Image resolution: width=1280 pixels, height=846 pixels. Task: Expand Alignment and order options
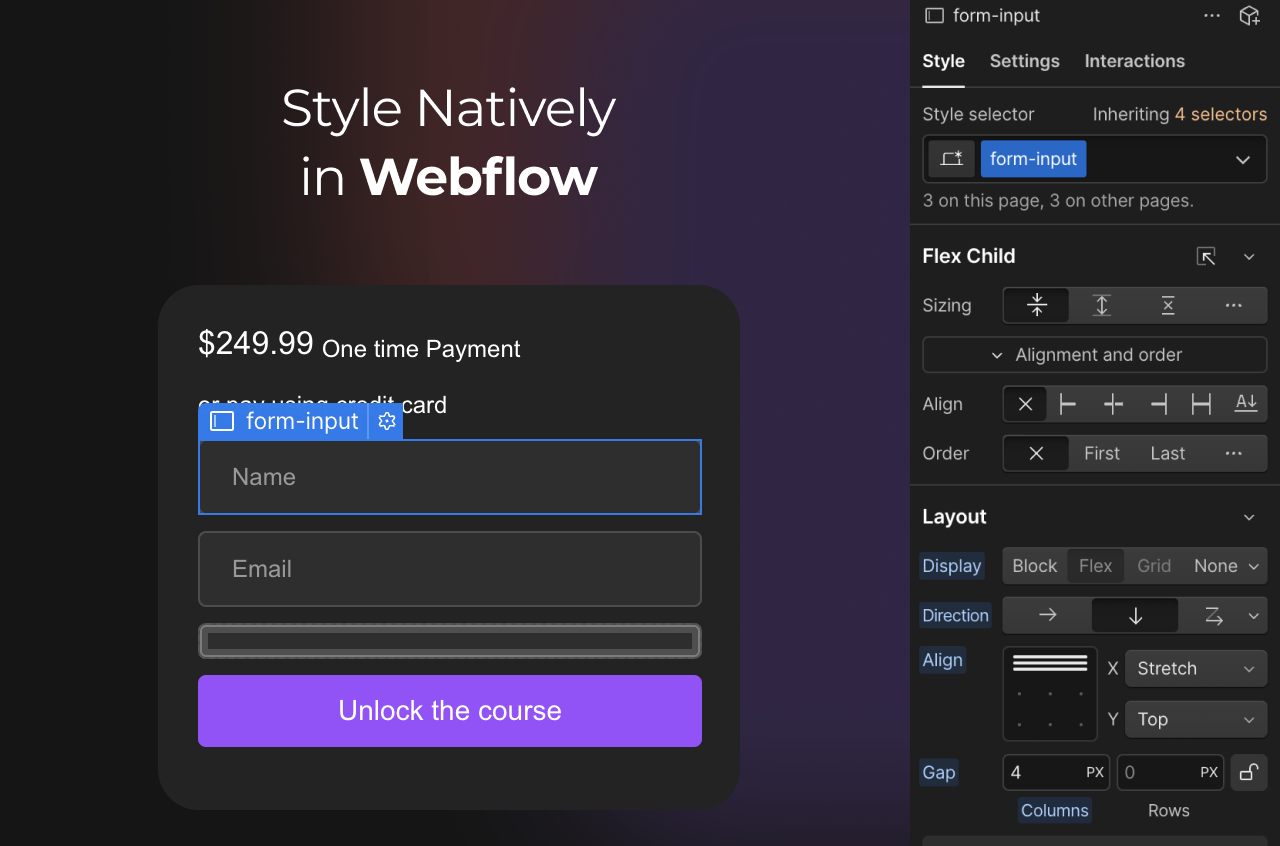click(1094, 354)
